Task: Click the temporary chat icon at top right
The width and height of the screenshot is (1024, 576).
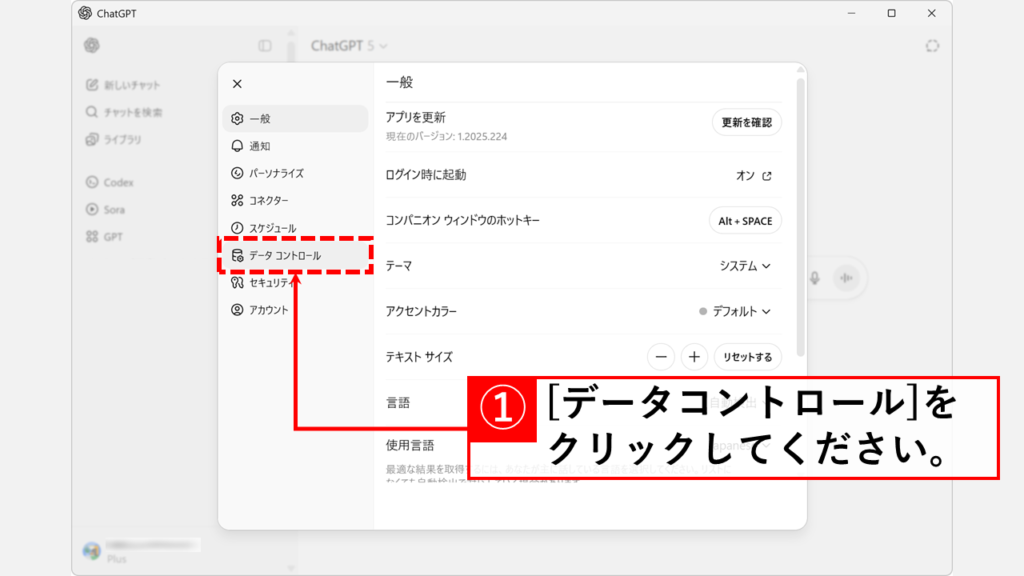Action: click(x=932, y=46)
